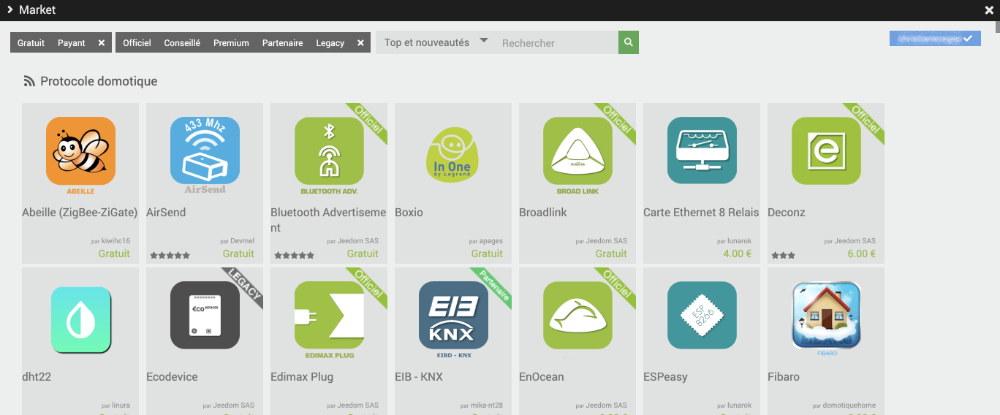The height and width of the screenshot is (415, 1000).
Task: Open the ESPeasy plugin icon
Action: pos(702,316)
